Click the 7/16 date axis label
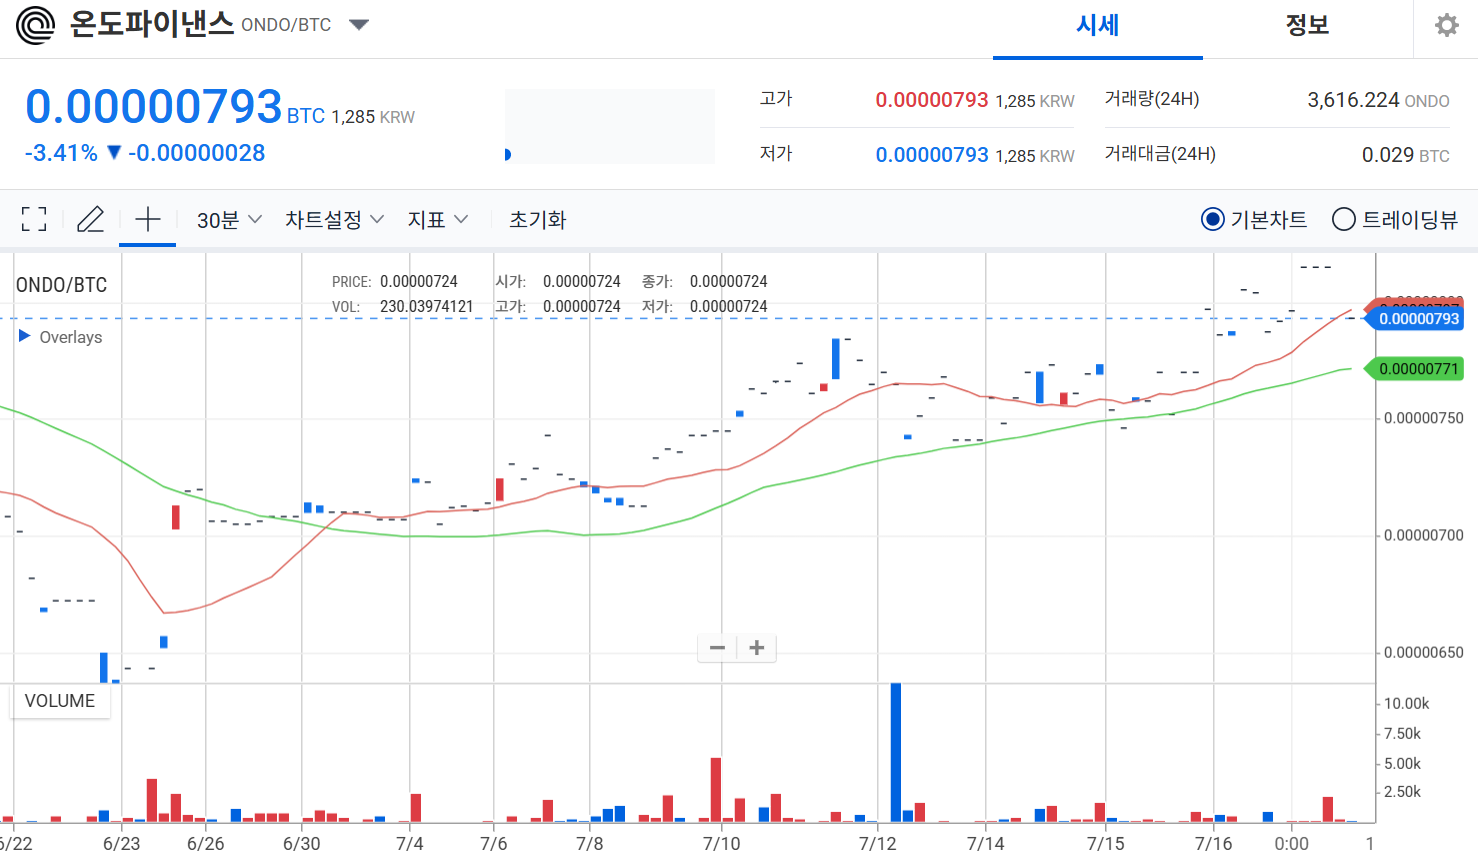The width and height of the screenshot is (1478, 866). (x=1214, y=843)
